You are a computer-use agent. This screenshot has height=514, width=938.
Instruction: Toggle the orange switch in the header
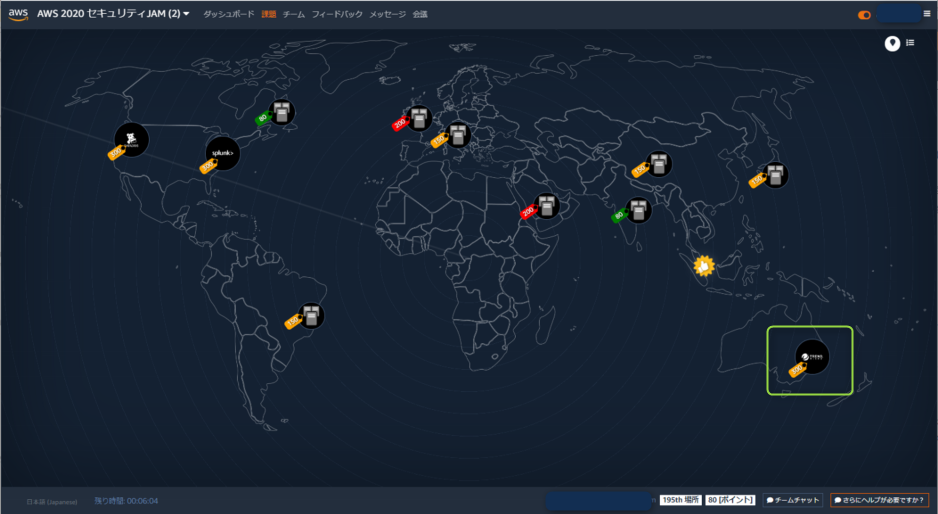[x=864, y=15]
